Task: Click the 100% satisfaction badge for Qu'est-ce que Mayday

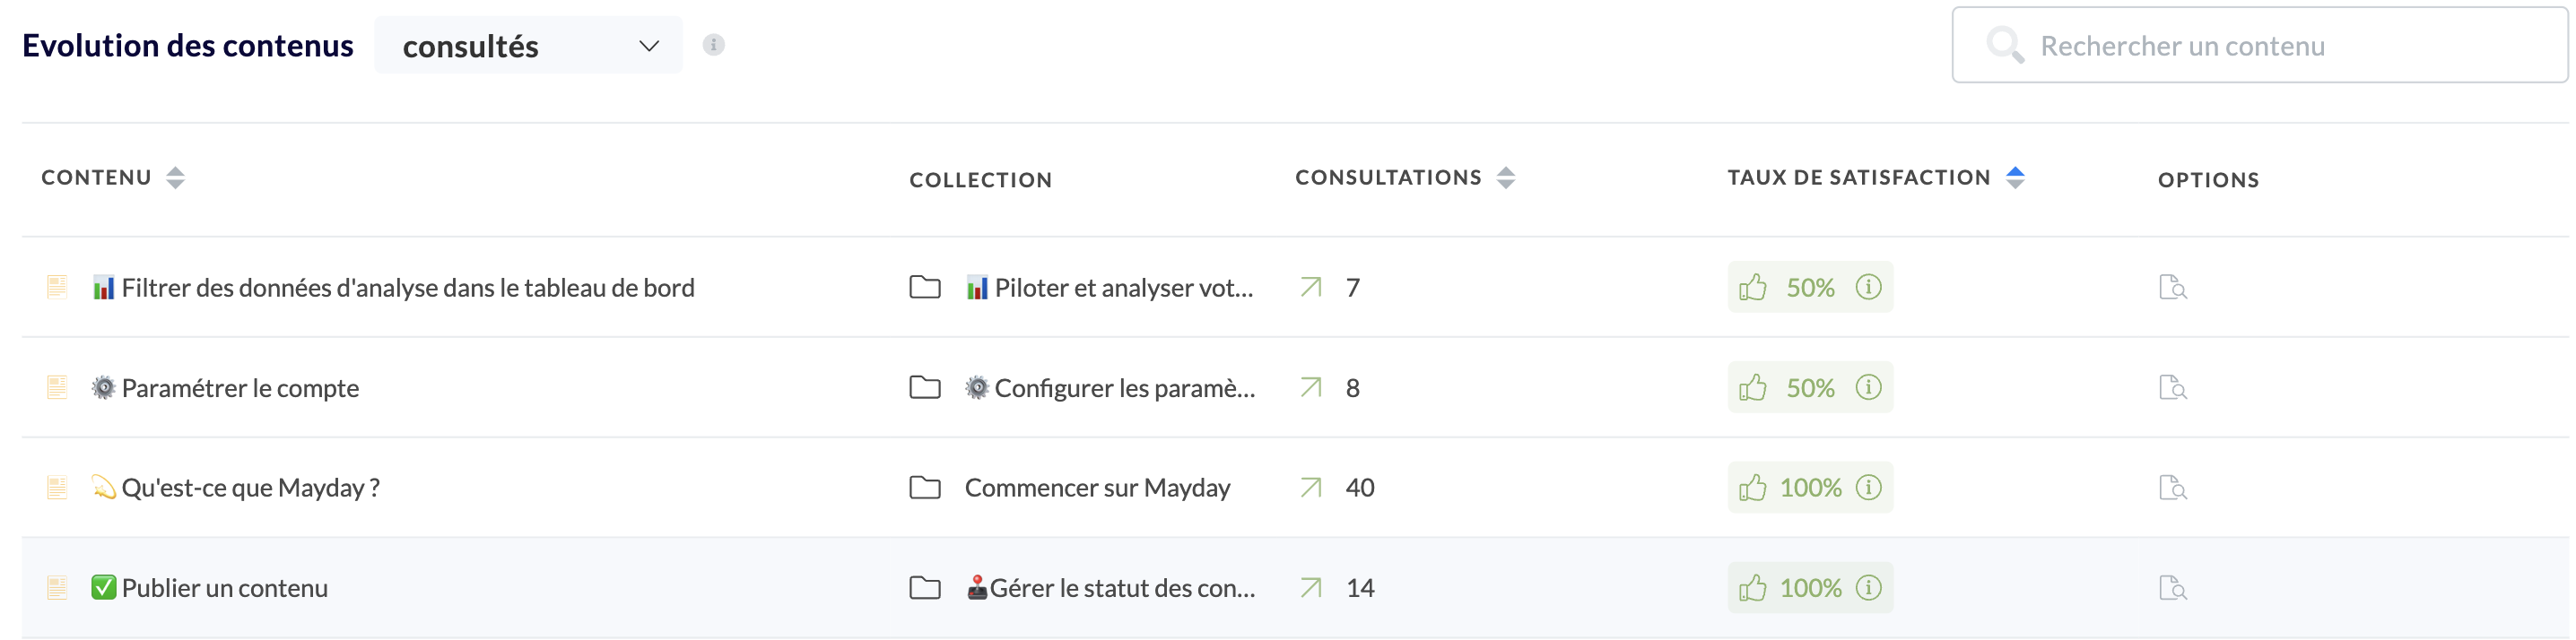Action: 1809,488
